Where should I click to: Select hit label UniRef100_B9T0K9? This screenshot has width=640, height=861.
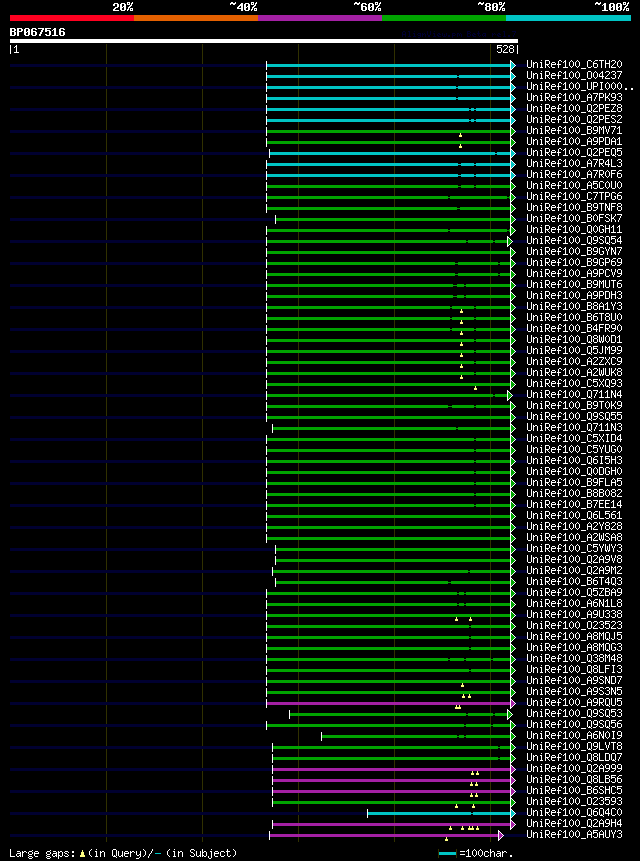(x=574, y=405)
